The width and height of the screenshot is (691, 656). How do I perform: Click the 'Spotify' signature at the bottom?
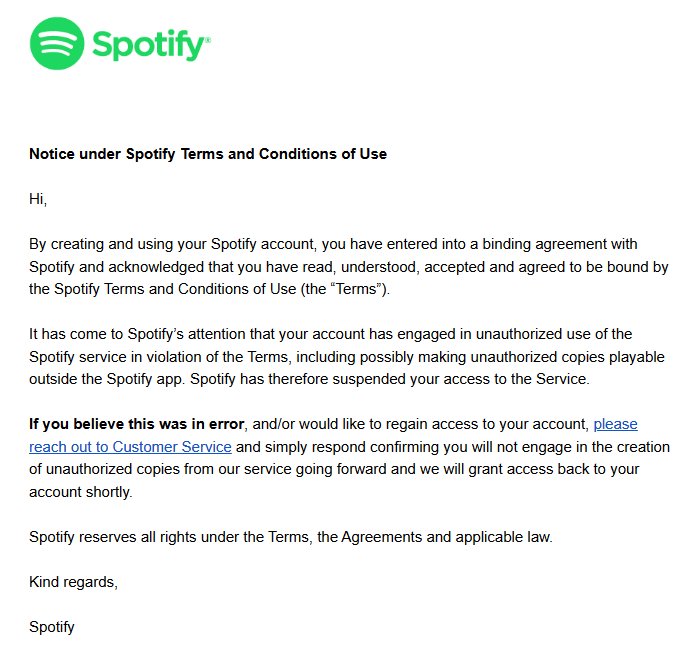tap(52, 627)
